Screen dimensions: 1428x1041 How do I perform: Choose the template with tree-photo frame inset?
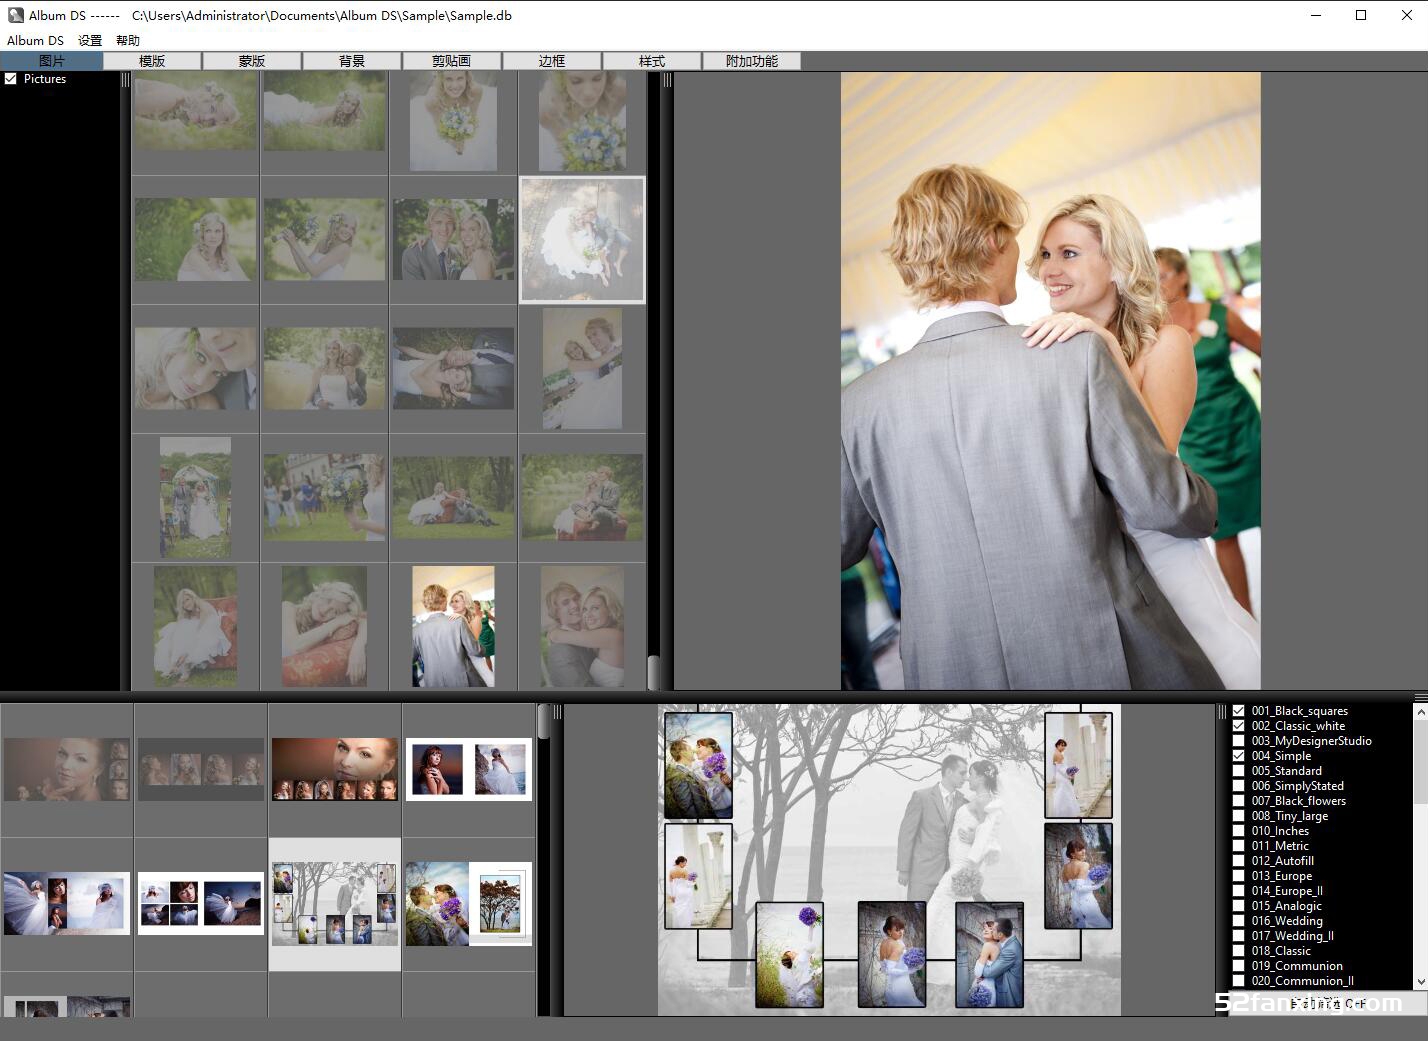(x=469, y=904)
